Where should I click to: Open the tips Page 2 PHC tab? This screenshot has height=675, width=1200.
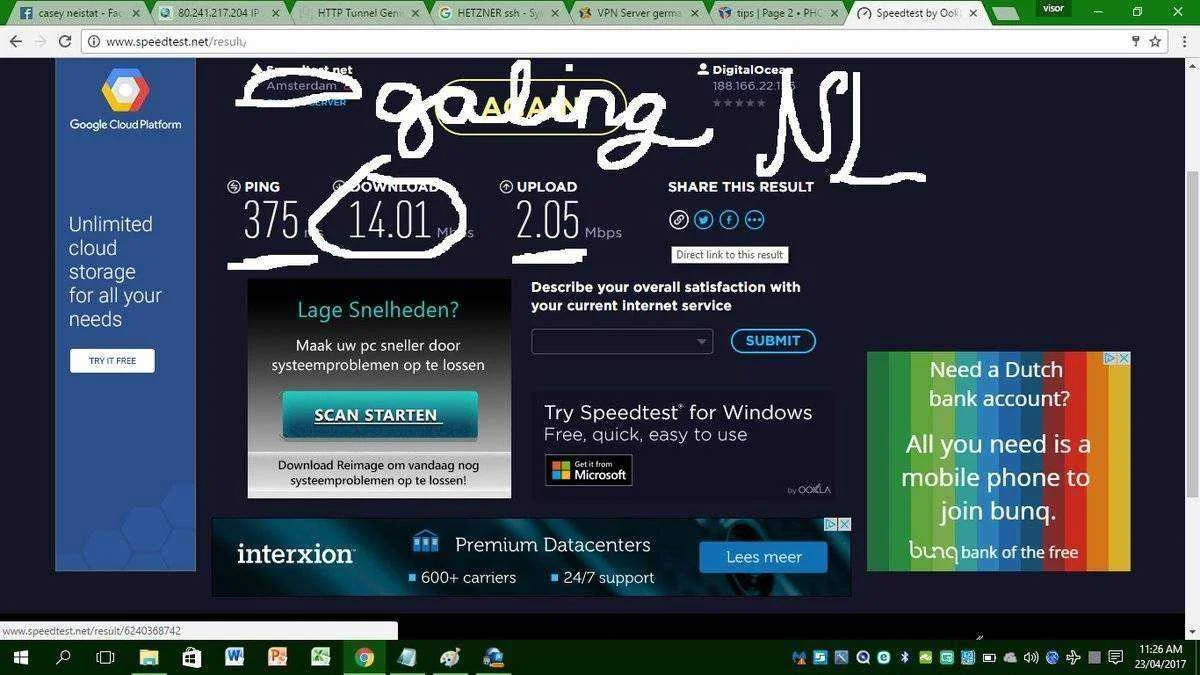(x=780, y=13)
